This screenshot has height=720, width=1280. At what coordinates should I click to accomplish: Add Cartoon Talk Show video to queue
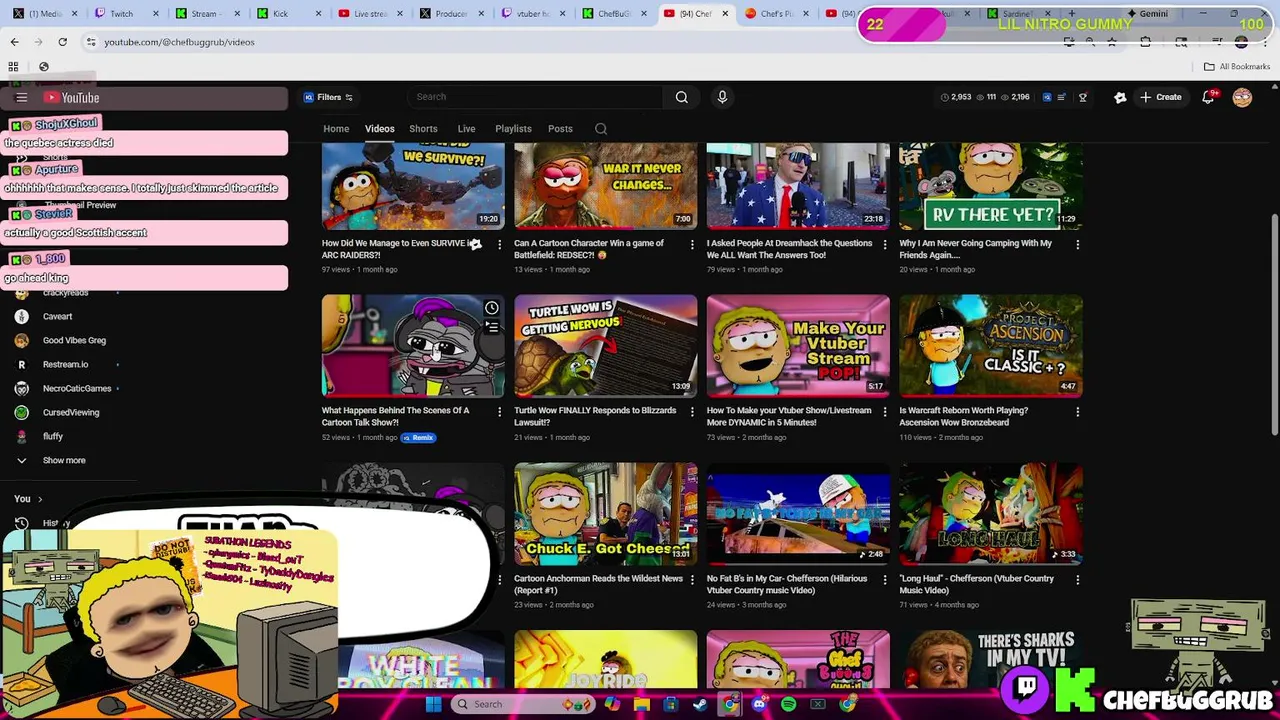point(491,327)
